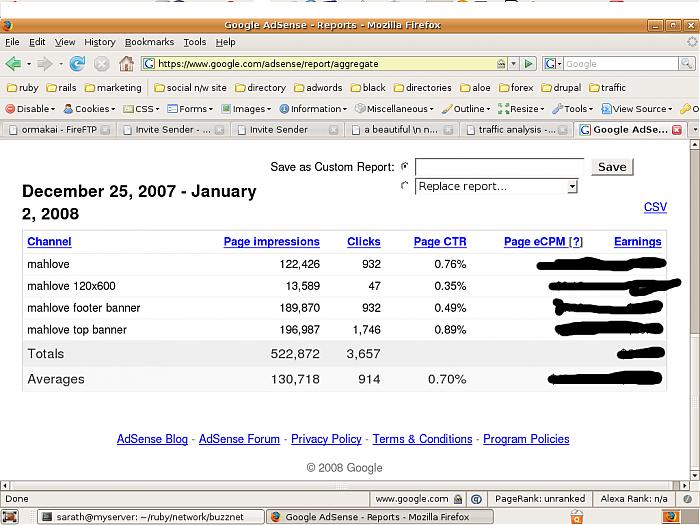700x525 pixels.
Task: Select the Save as Custom Report radio button
Action: click(x=404, y=167)
